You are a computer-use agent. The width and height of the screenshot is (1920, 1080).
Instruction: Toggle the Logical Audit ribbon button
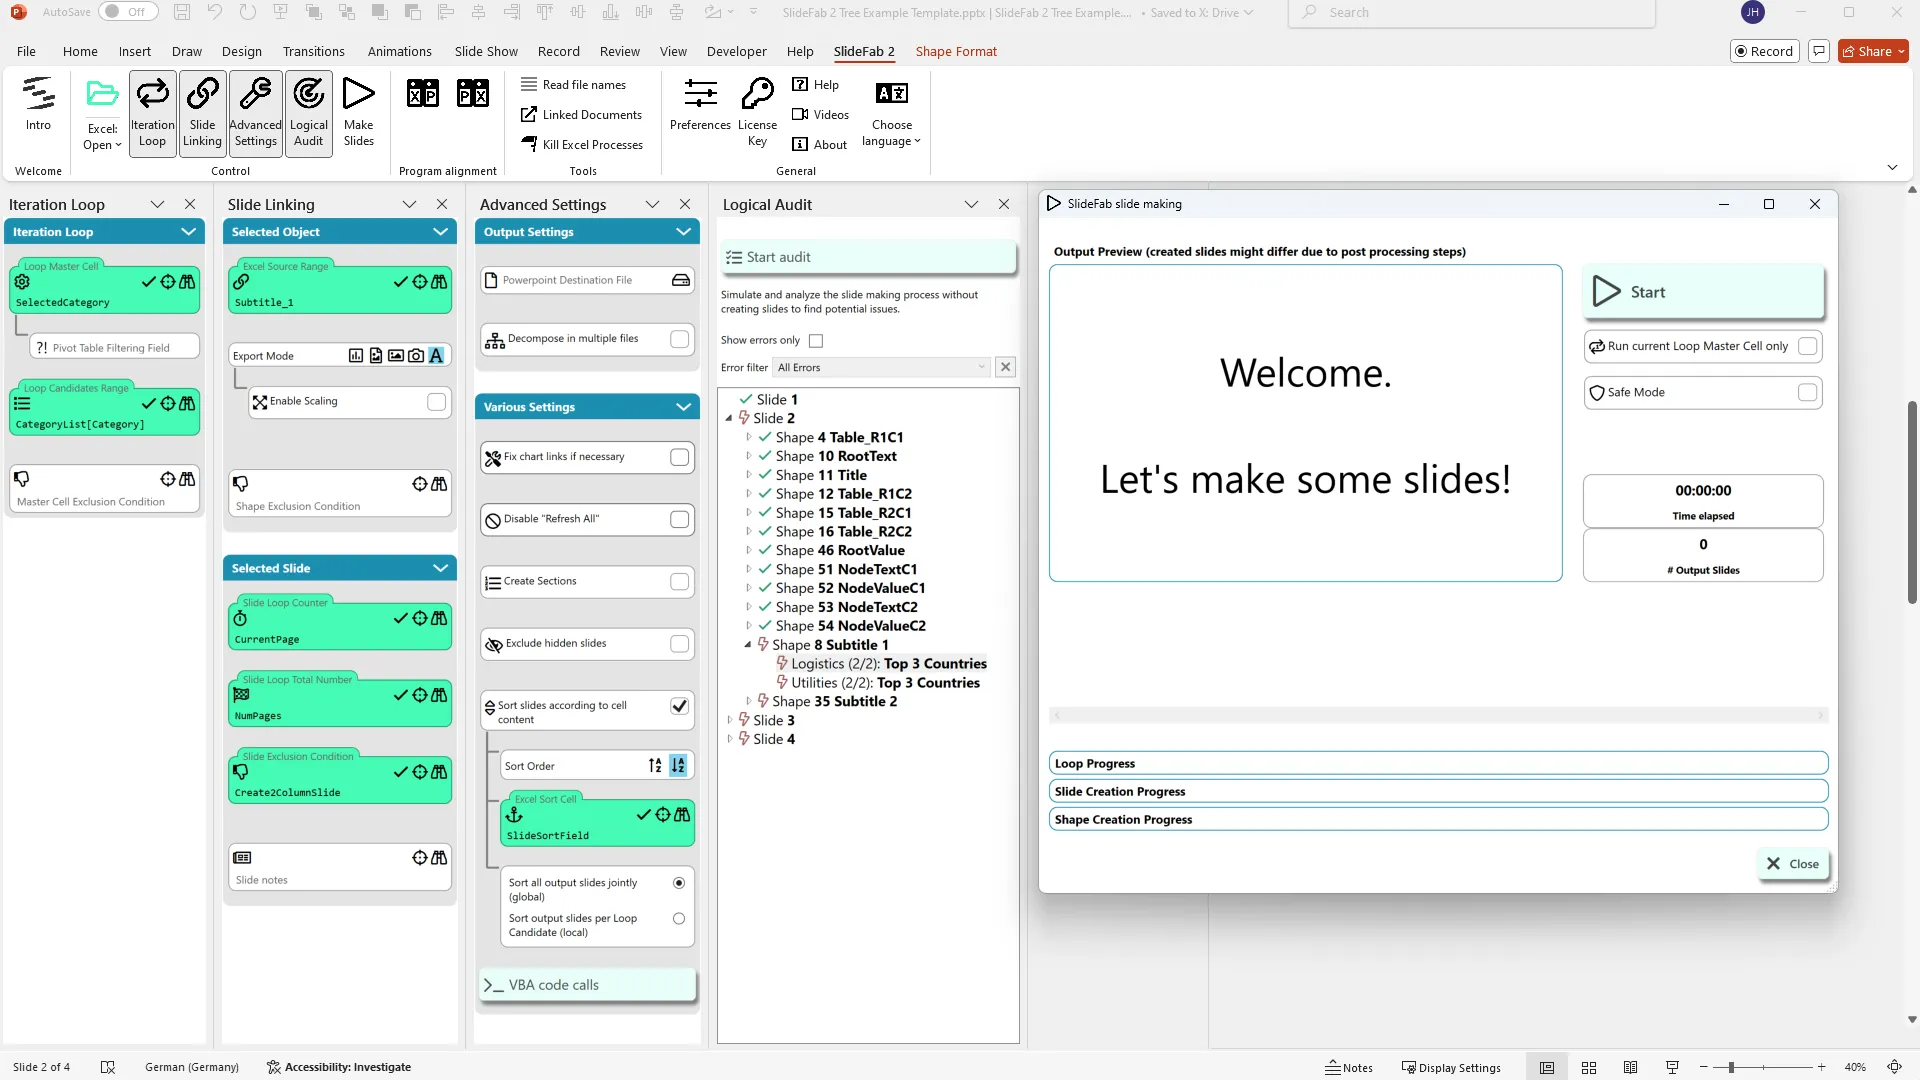[308, 113]
